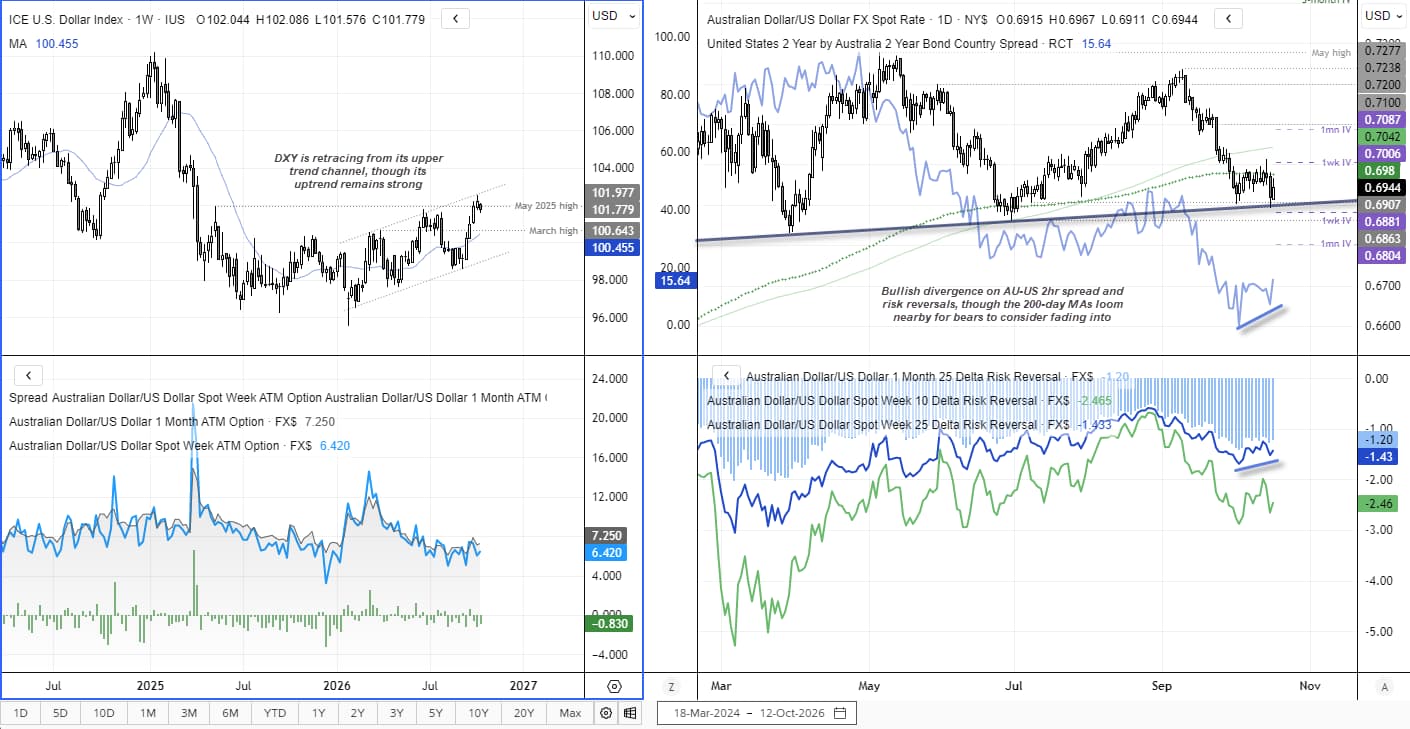Show the Max time range
The height and width of the screenshot is (729, 1410).
coord(570,713)
